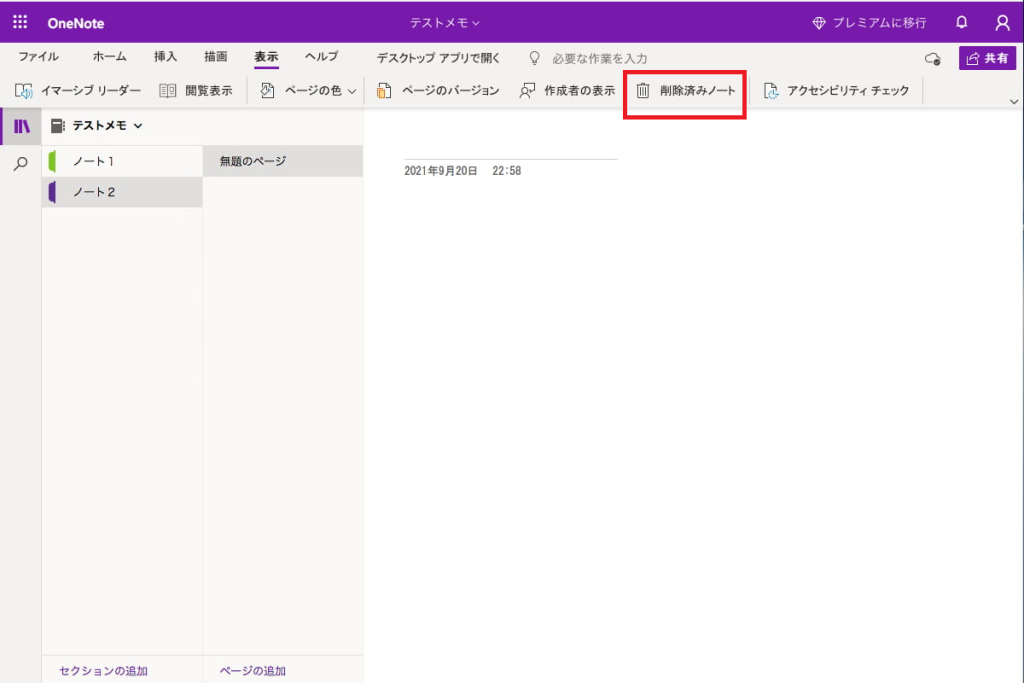Switch to the 挿入 tab
The width and height of the screenshot is (1024, 683).
point(165,57)
